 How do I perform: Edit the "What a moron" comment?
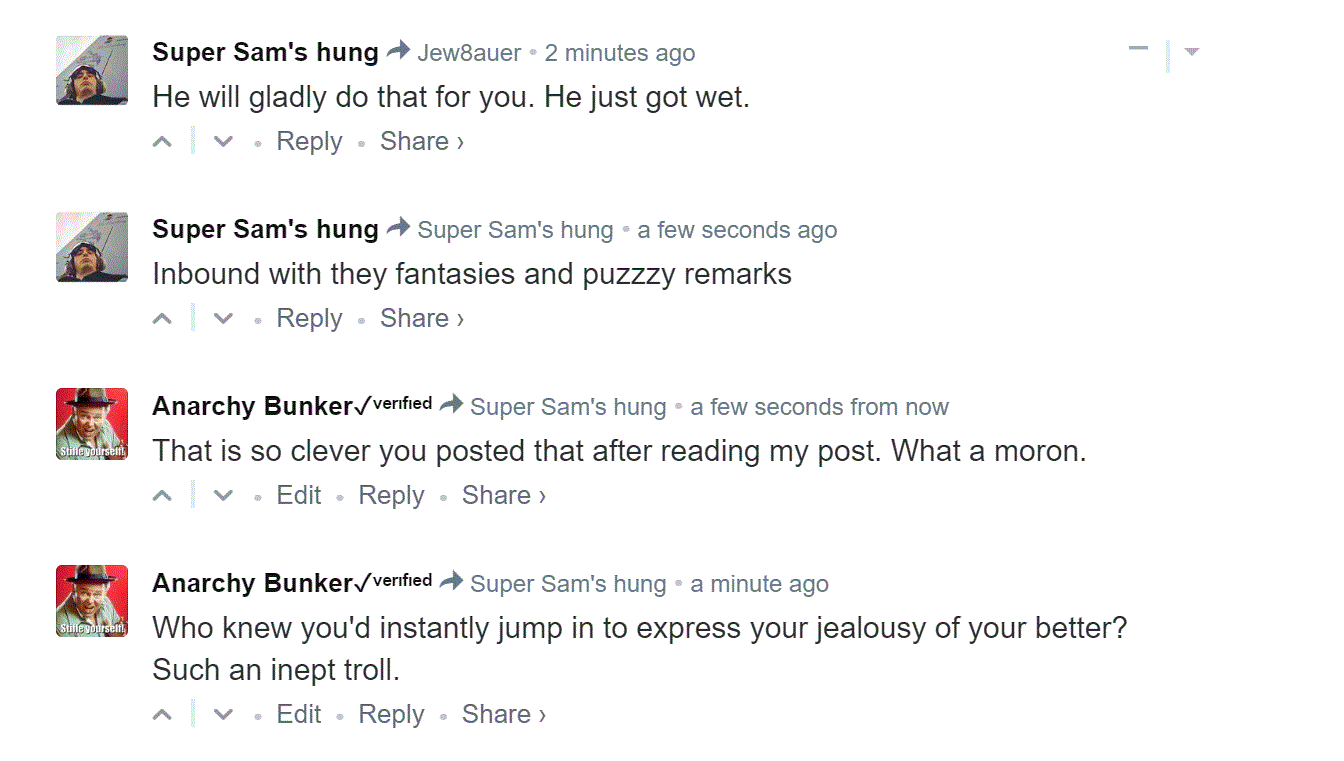(299, 496)
